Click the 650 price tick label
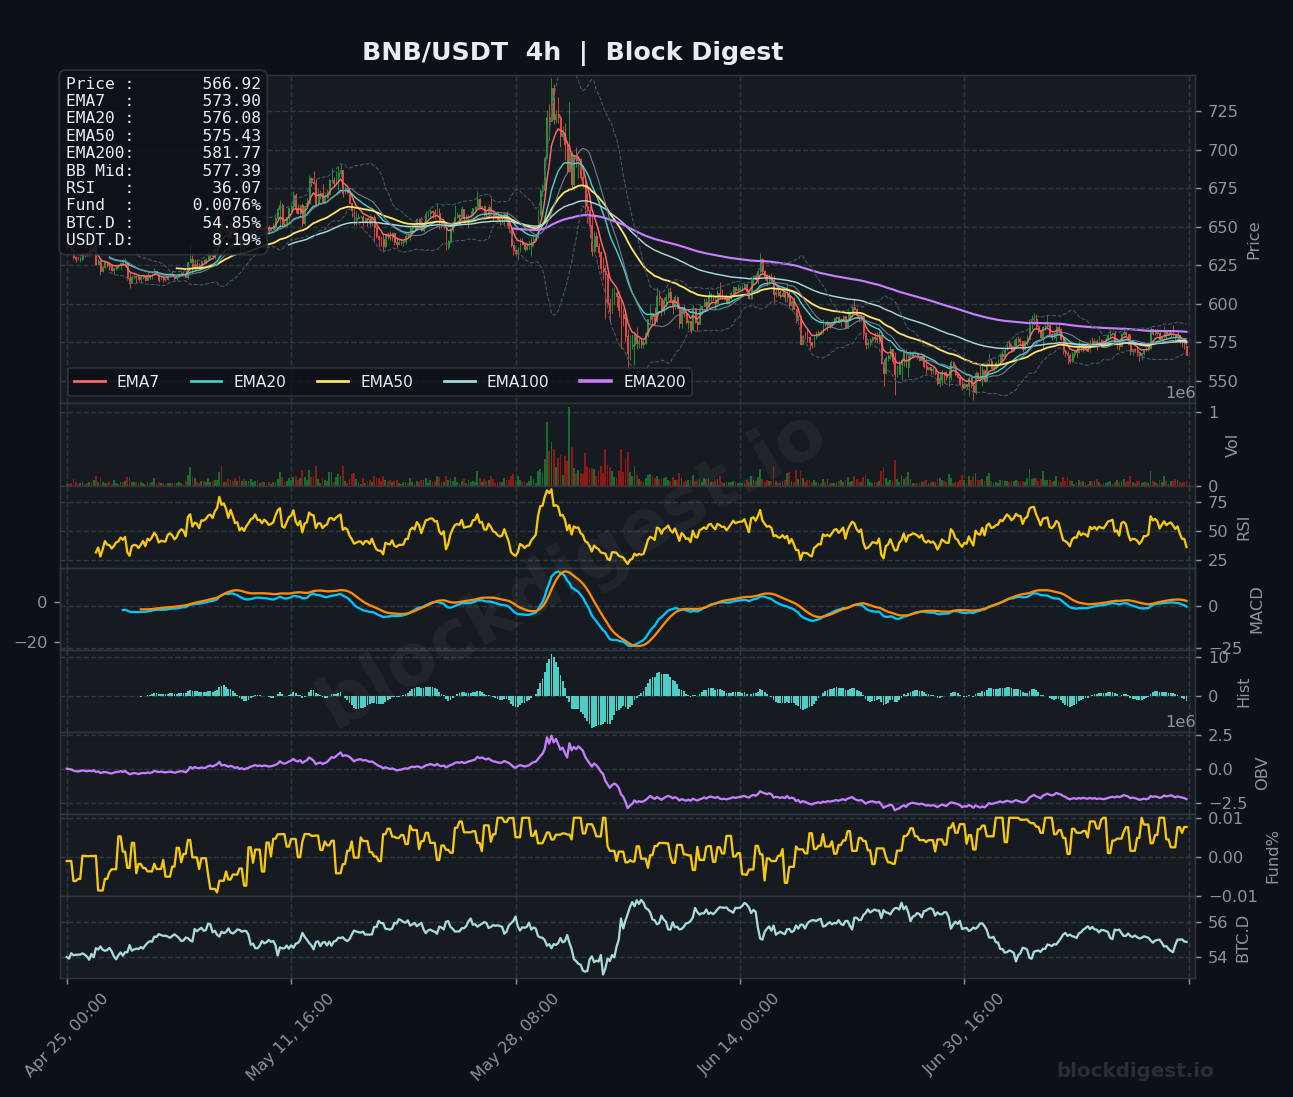Image resolution: width=1293 pixels, height=1097 pixels. click(x=1221, y=228)
